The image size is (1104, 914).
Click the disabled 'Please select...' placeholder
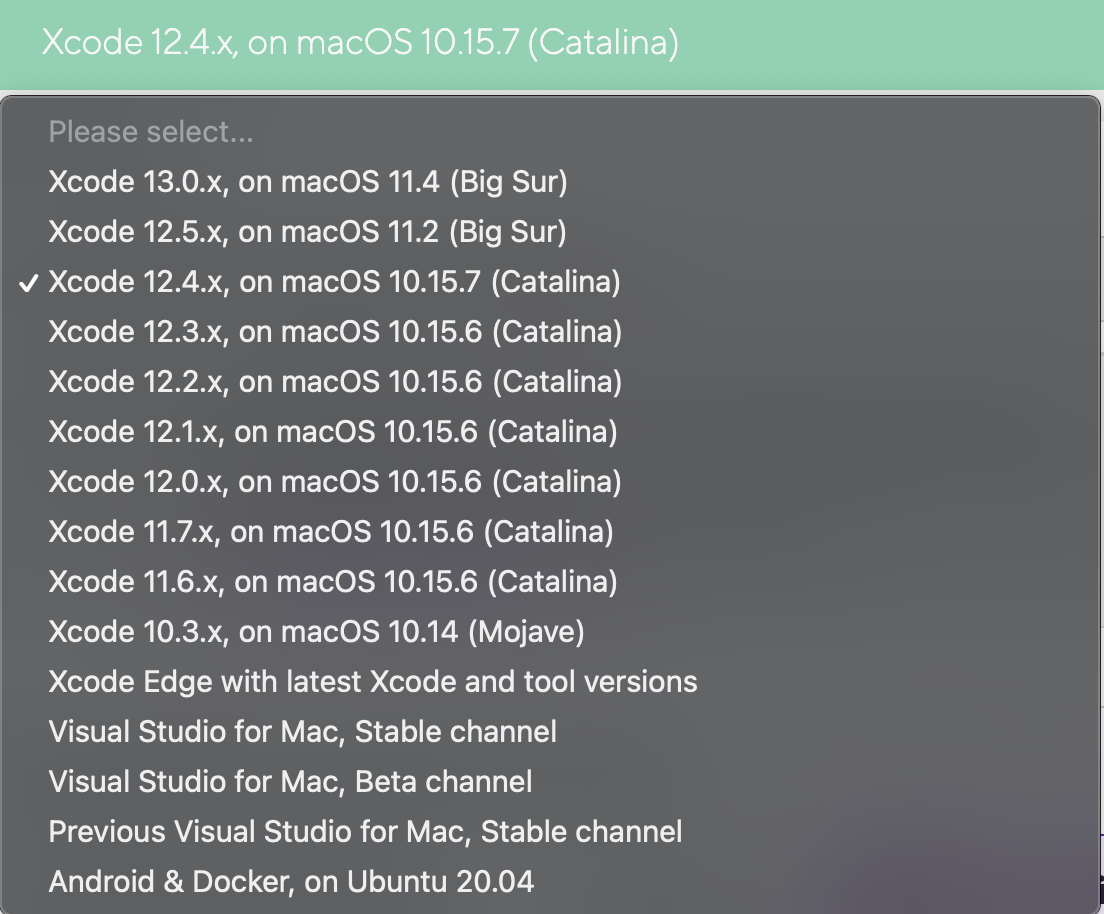(151, 132)
